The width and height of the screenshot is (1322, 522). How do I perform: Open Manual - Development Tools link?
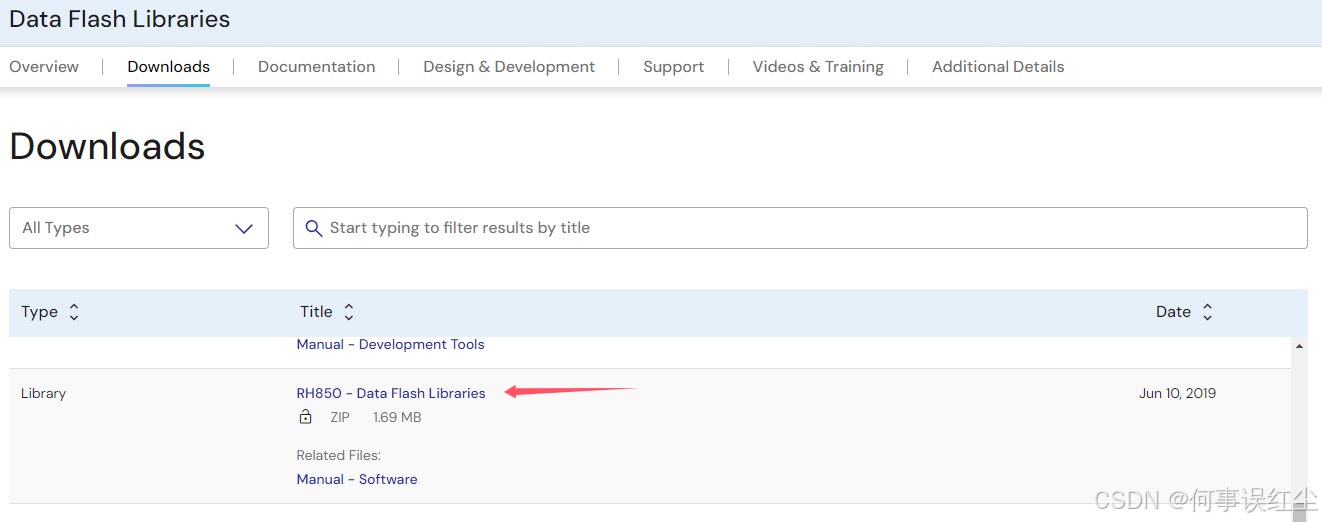[x=390, y=344]
